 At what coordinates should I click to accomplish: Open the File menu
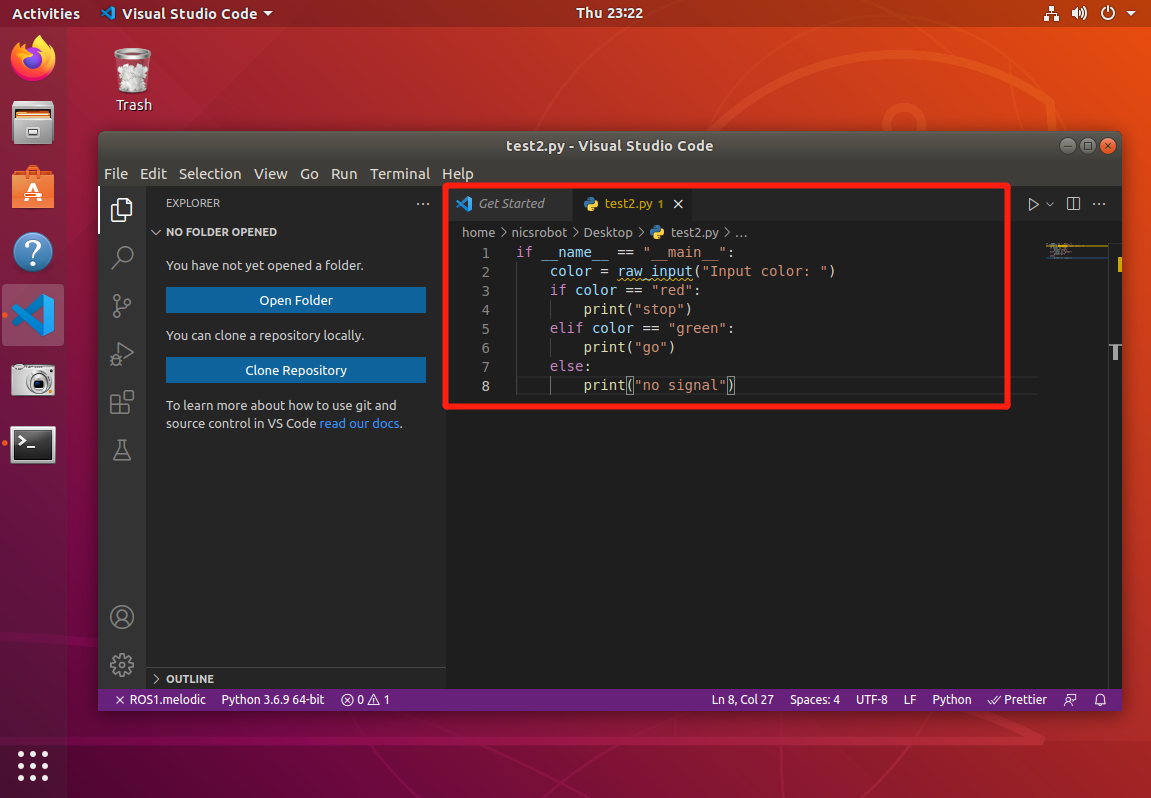tap(116, 174)
